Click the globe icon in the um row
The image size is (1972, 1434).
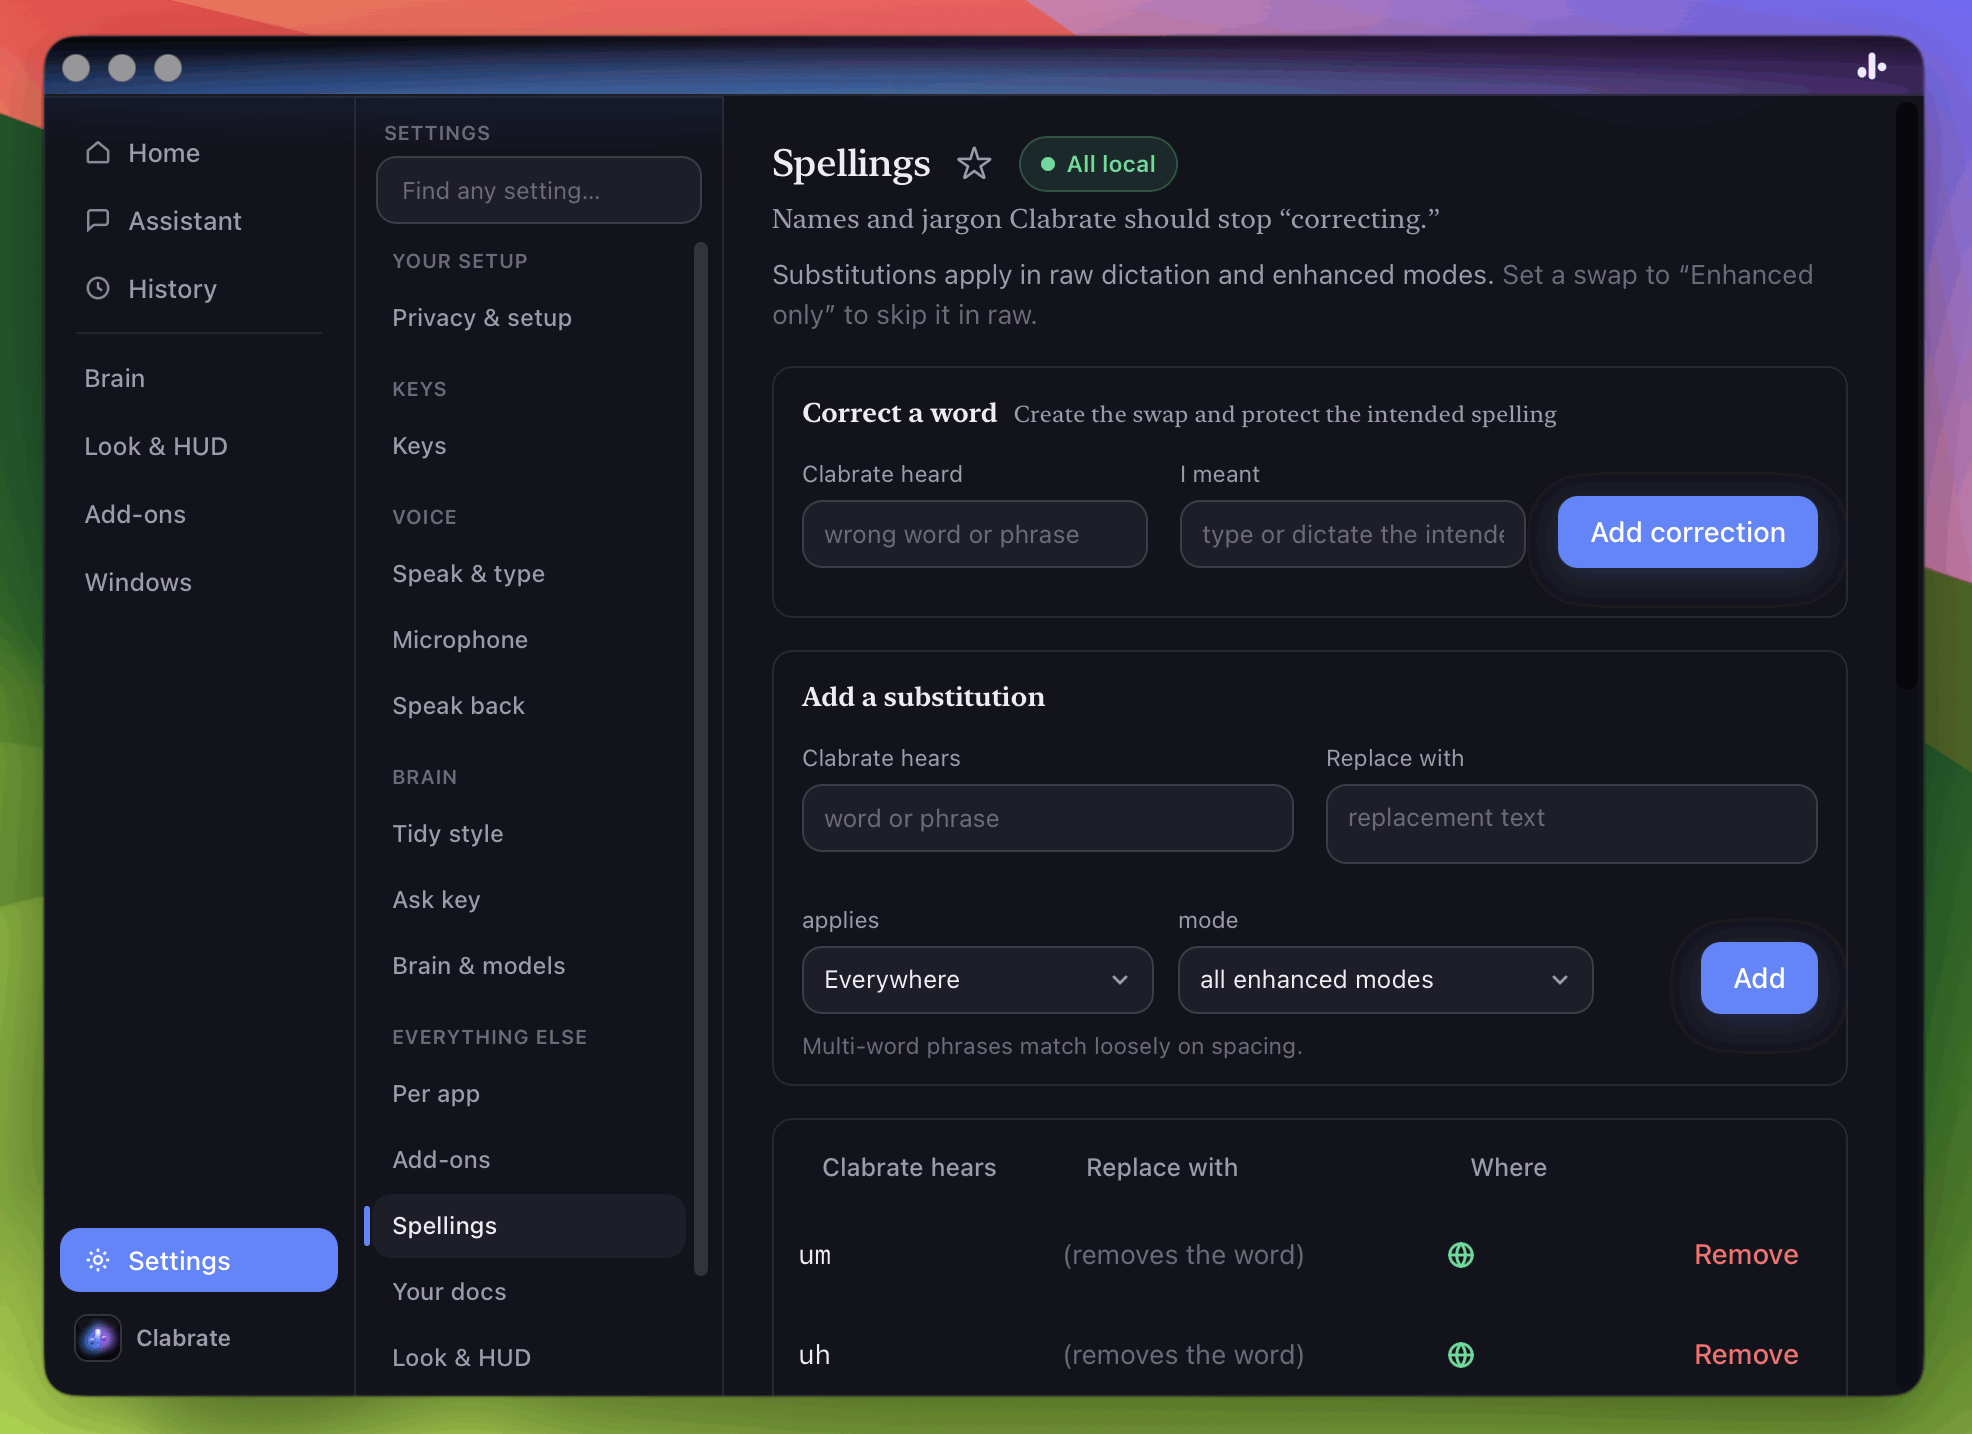coord(1461,1254)
